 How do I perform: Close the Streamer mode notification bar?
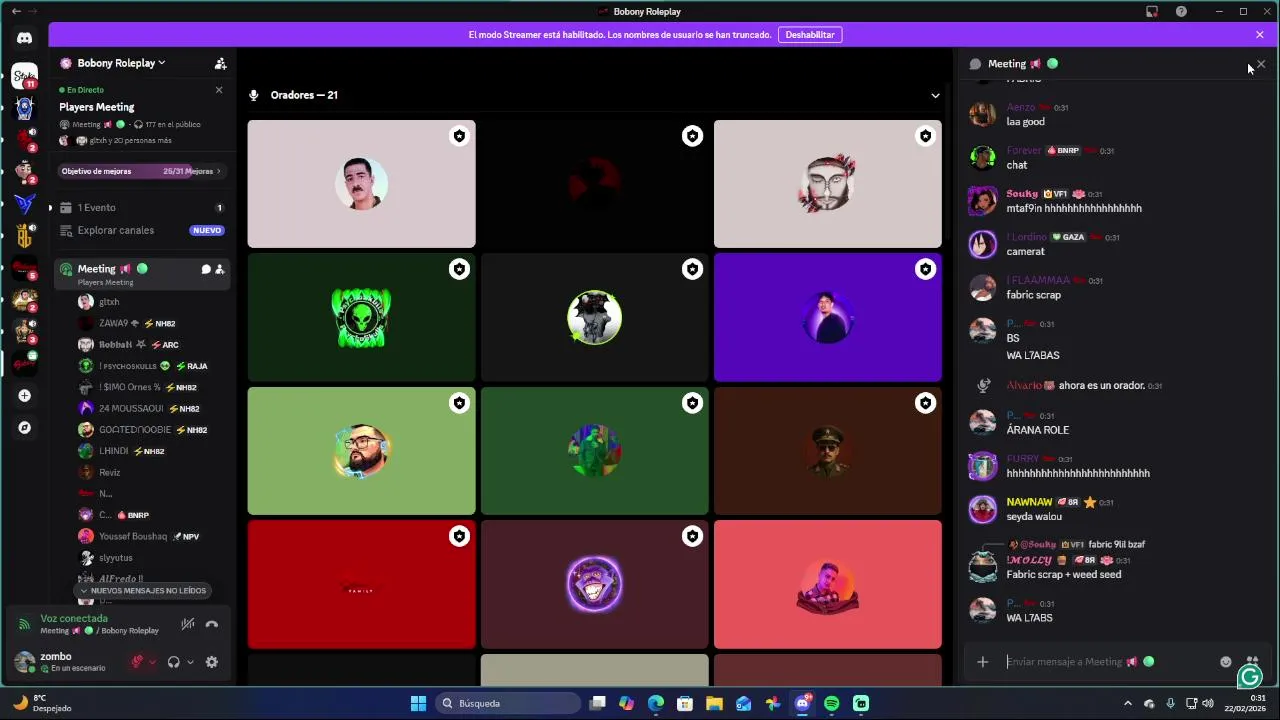[1260, 35]
